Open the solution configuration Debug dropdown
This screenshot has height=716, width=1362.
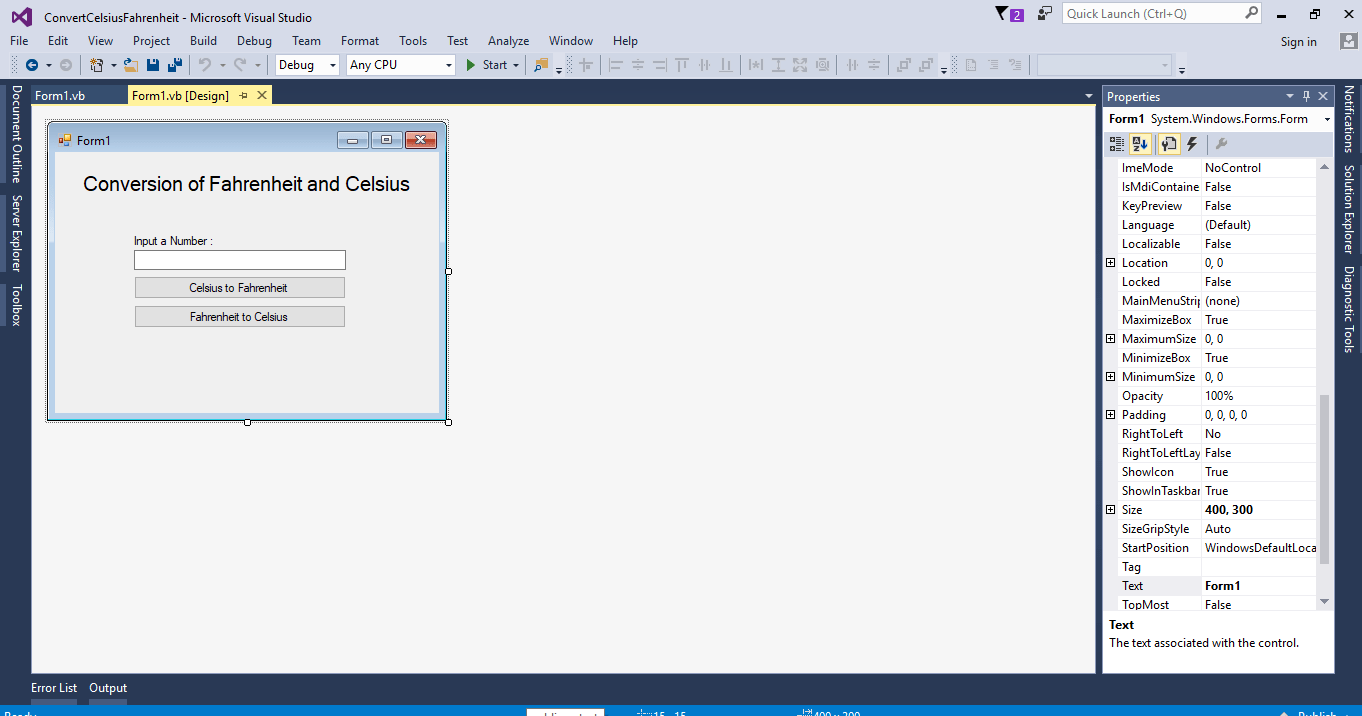[331, 64]
